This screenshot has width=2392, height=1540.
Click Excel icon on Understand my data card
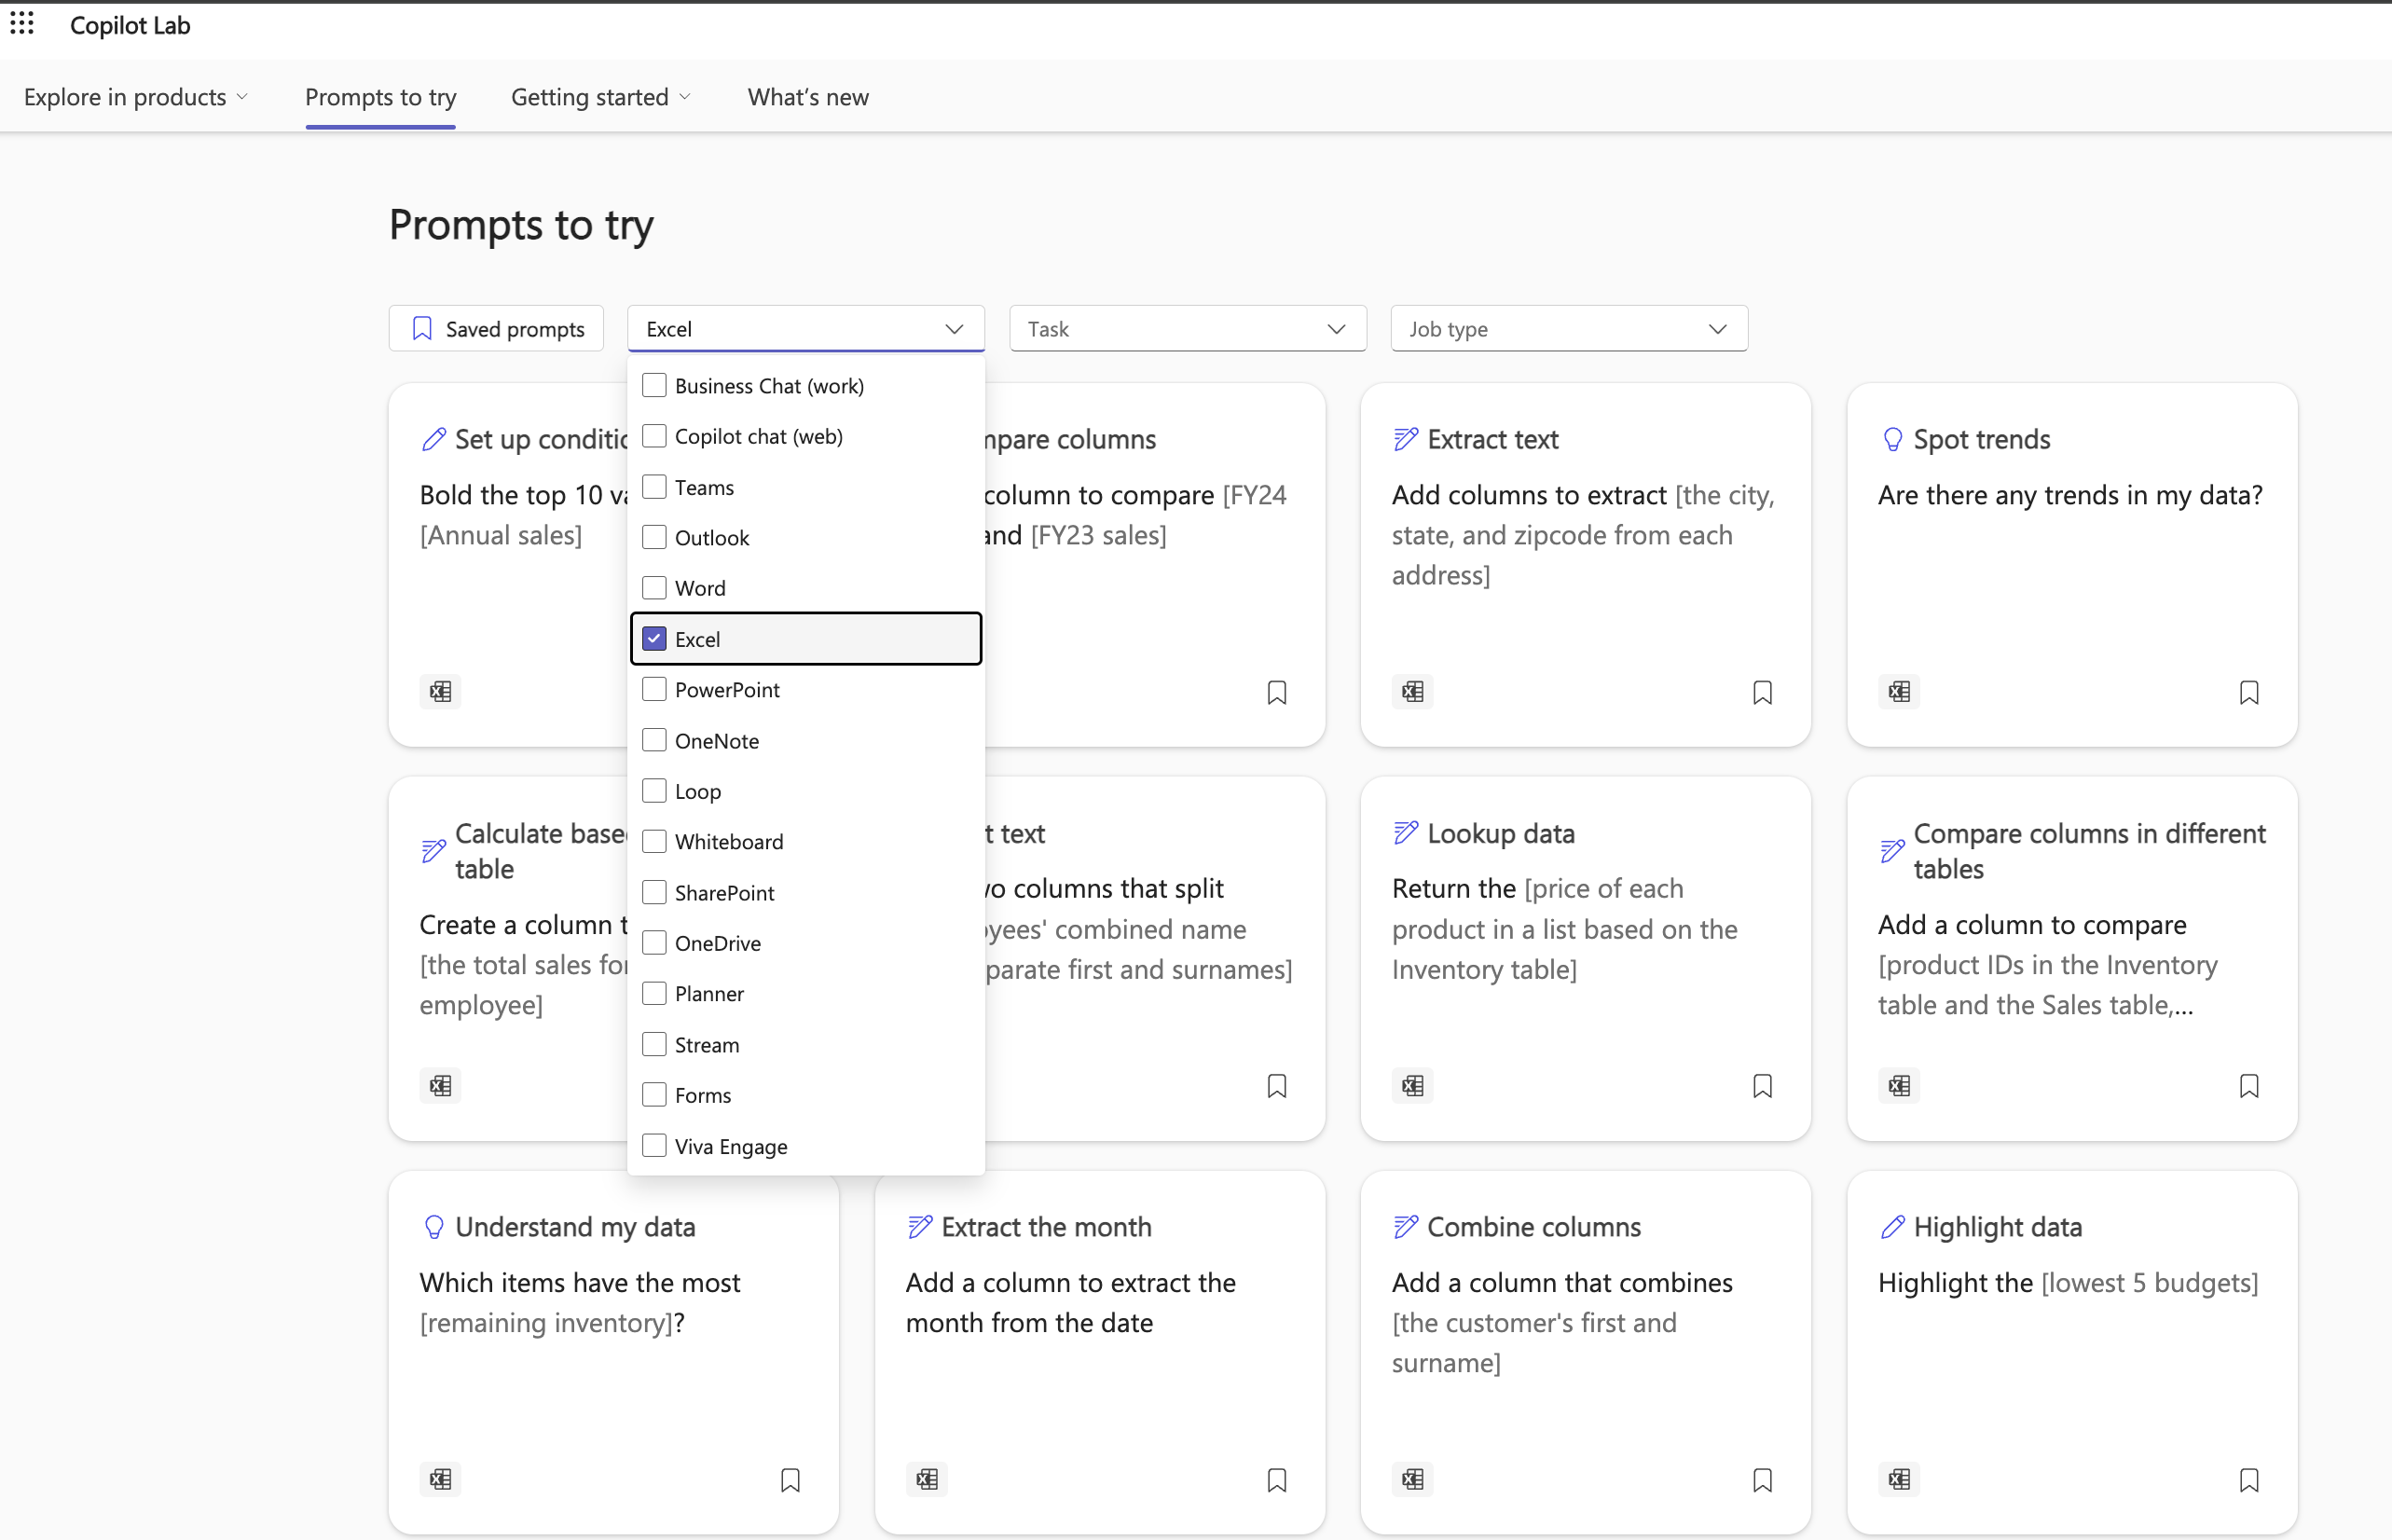(x=440, y=1479)
